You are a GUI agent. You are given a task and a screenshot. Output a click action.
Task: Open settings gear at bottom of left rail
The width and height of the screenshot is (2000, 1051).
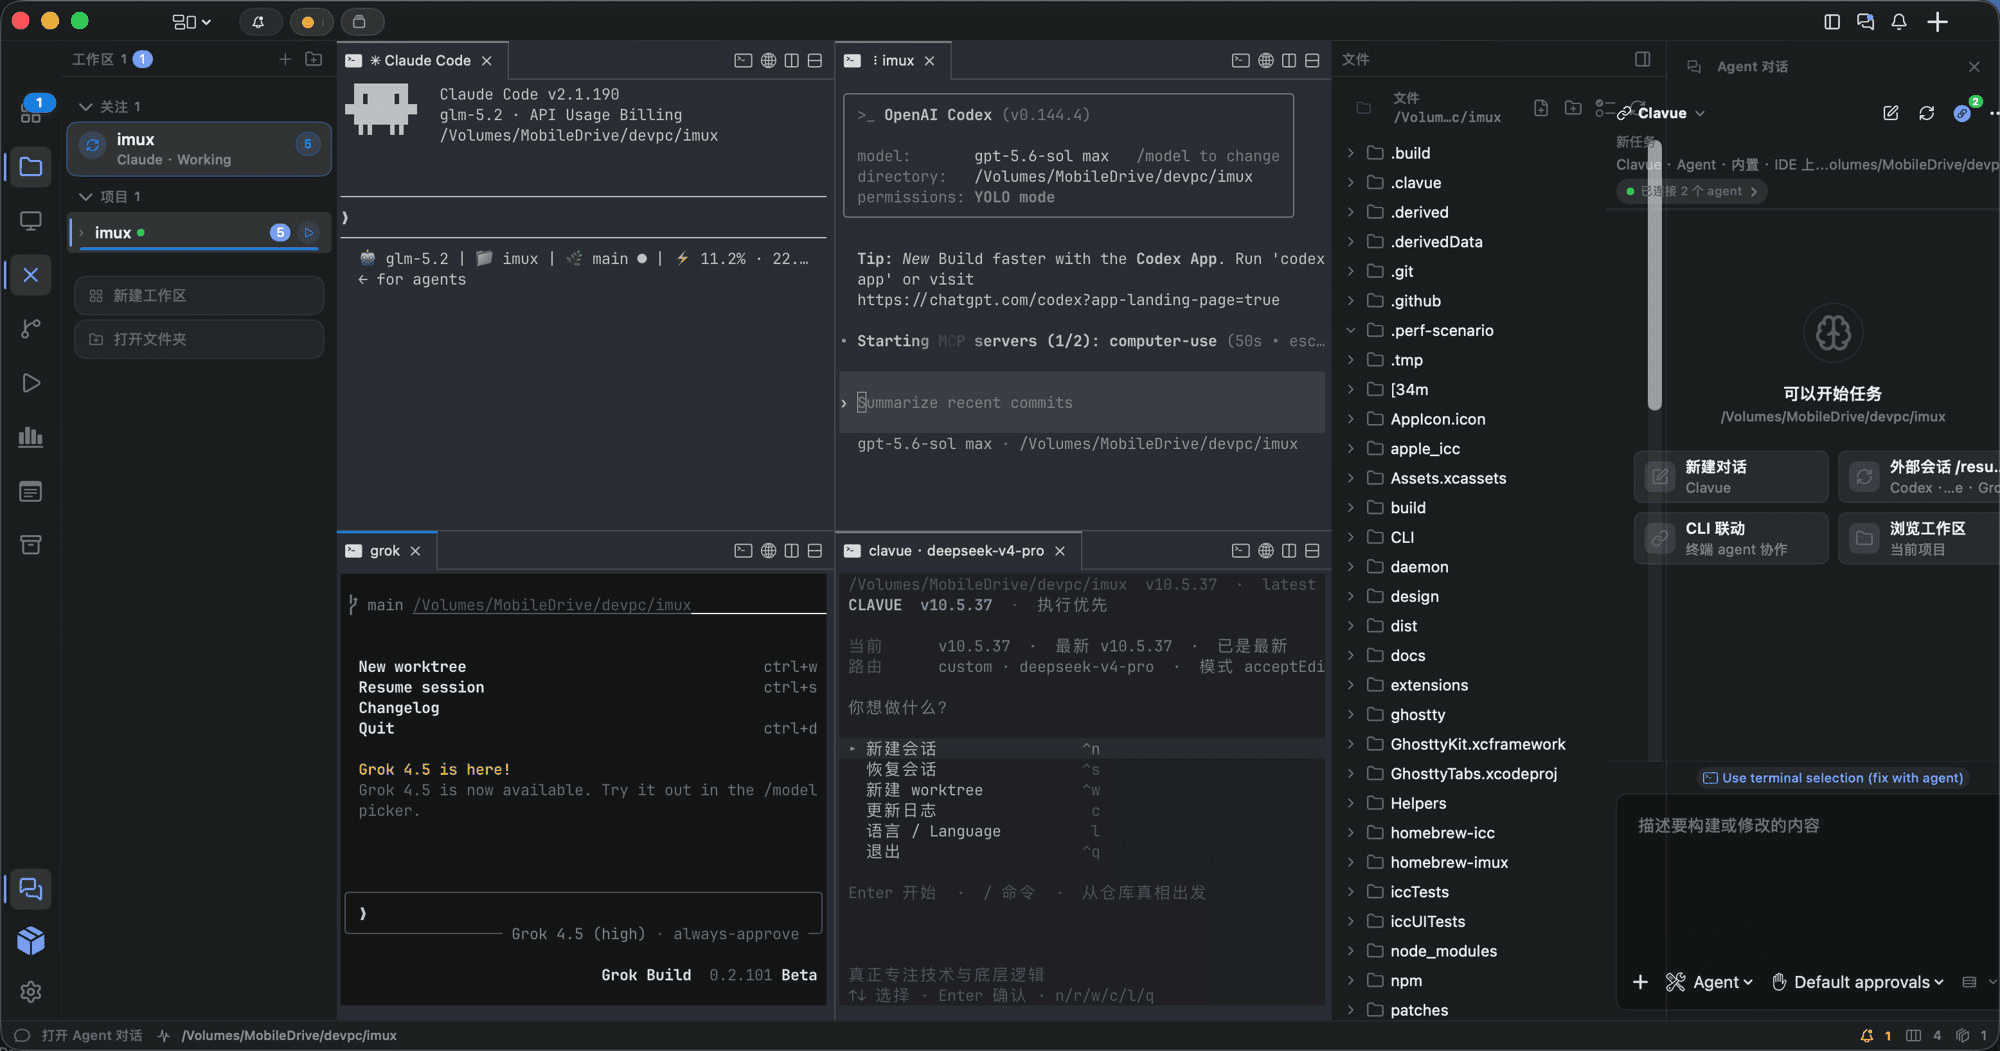(31, 992)
